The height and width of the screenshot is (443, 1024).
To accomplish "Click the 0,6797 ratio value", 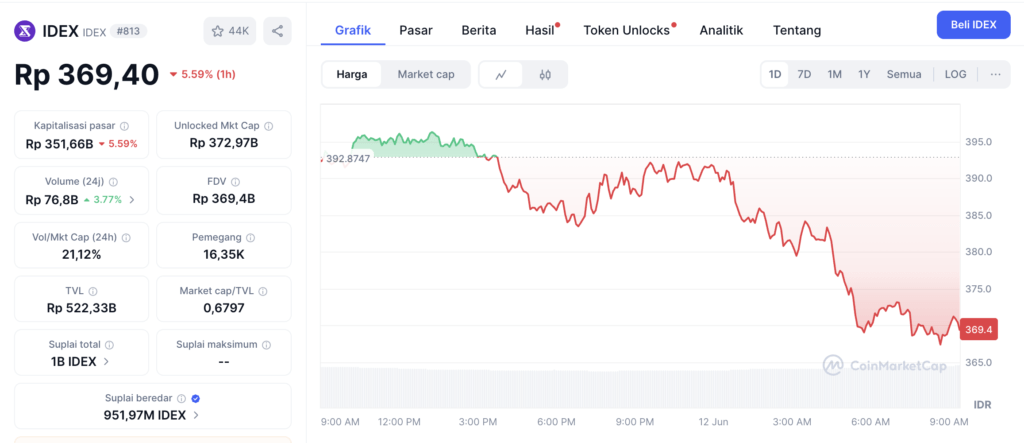I will coord(224,308).
